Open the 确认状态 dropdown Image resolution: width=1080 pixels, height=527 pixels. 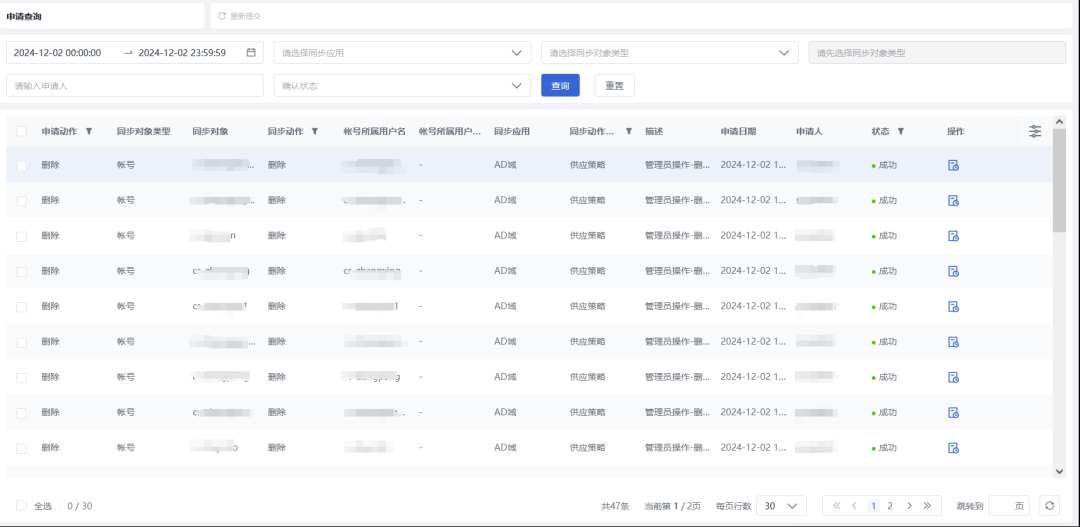point(402,85)
